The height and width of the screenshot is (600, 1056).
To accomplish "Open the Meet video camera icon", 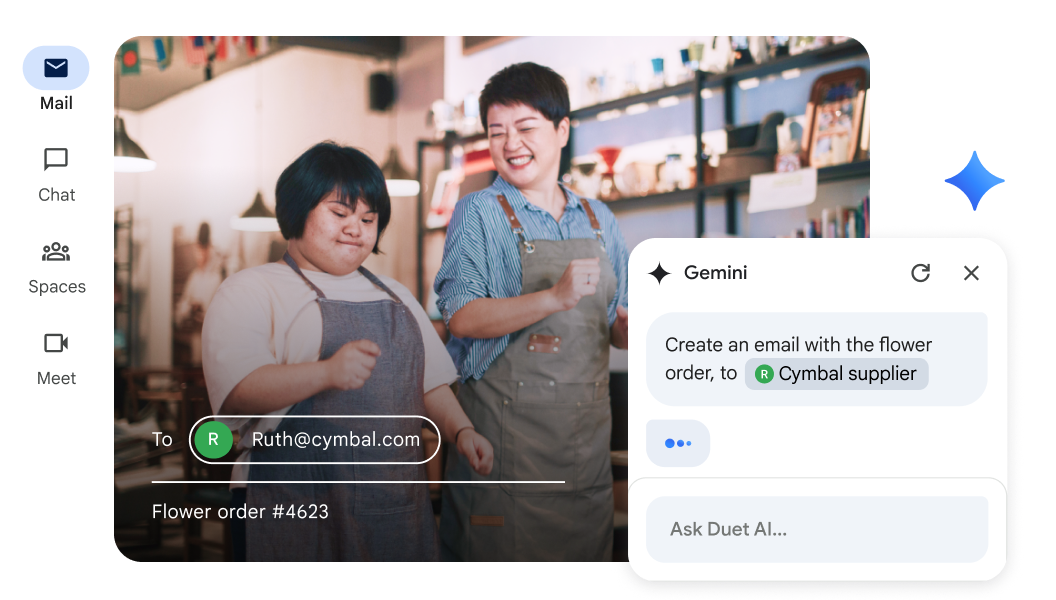I will click(x=56, y=343).
